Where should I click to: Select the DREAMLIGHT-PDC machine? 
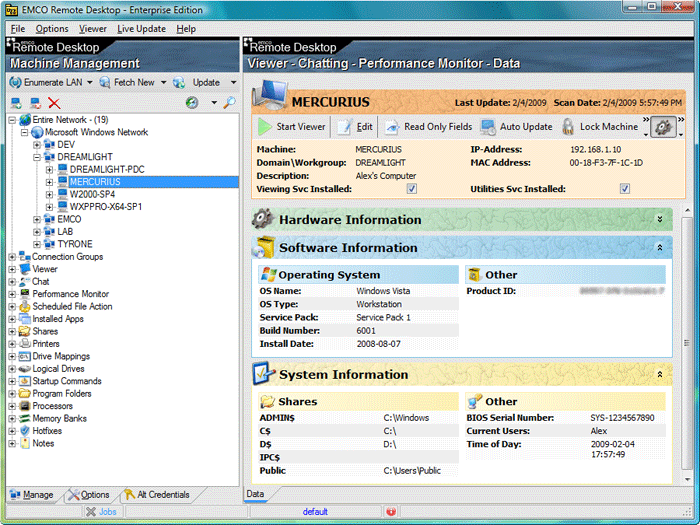point(107,170)
